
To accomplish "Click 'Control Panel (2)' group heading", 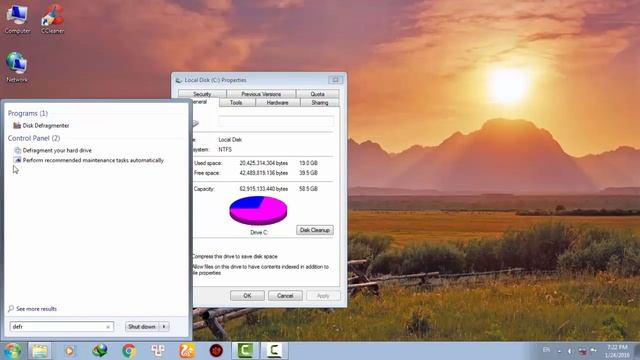I will coord(34,138).
